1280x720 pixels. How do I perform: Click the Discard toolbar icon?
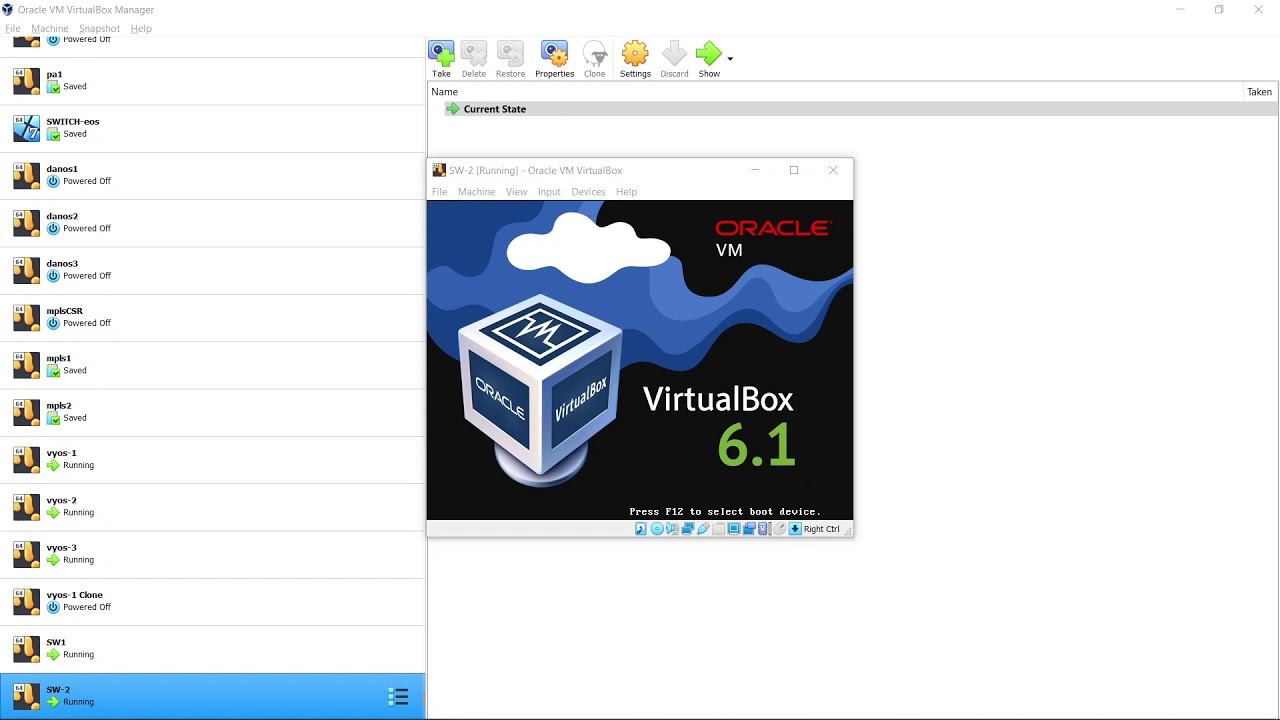674,59
